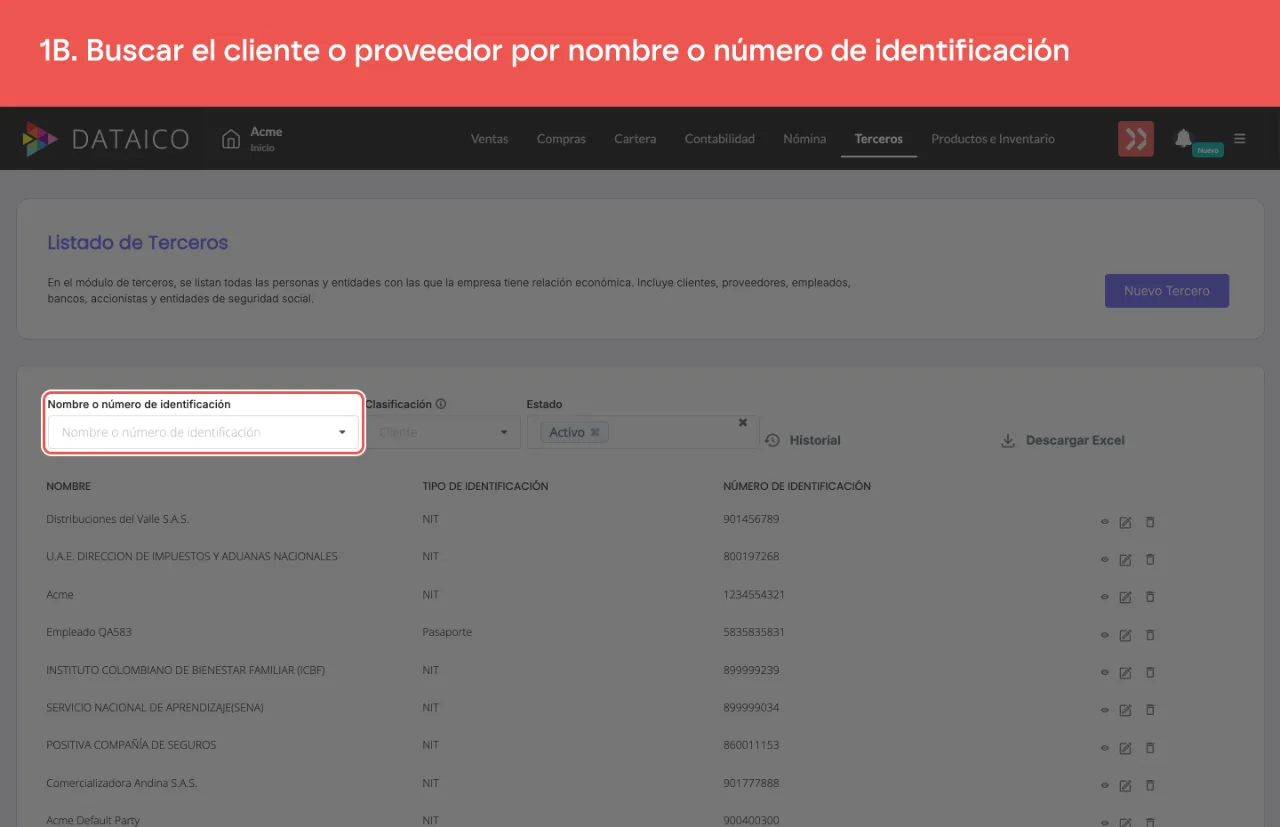Open the Cartera menu
Viewport: 1280px width, 827px height.
click(x=635, y=139)
